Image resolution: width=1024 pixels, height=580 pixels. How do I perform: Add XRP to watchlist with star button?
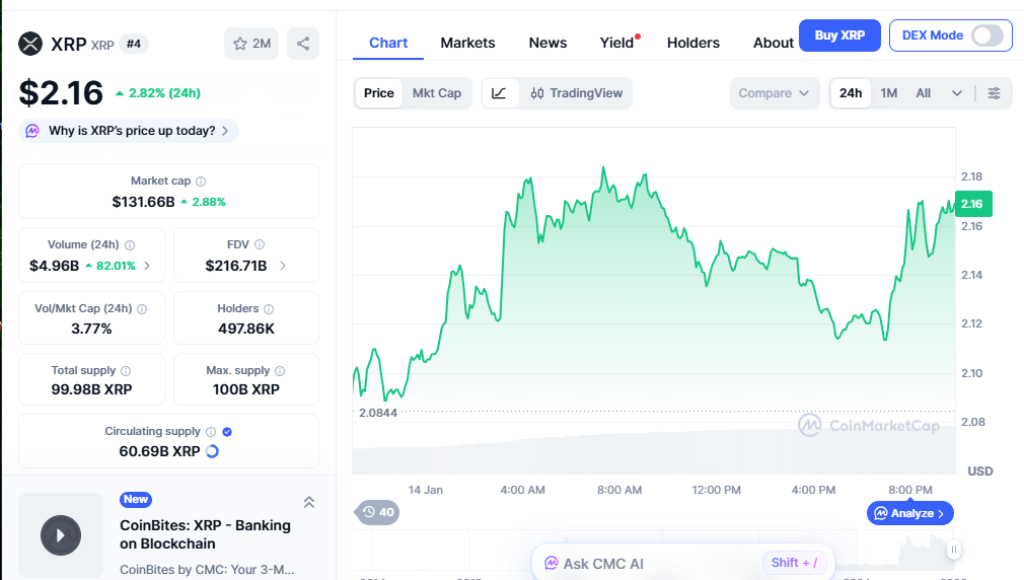(x=252, y=43)
